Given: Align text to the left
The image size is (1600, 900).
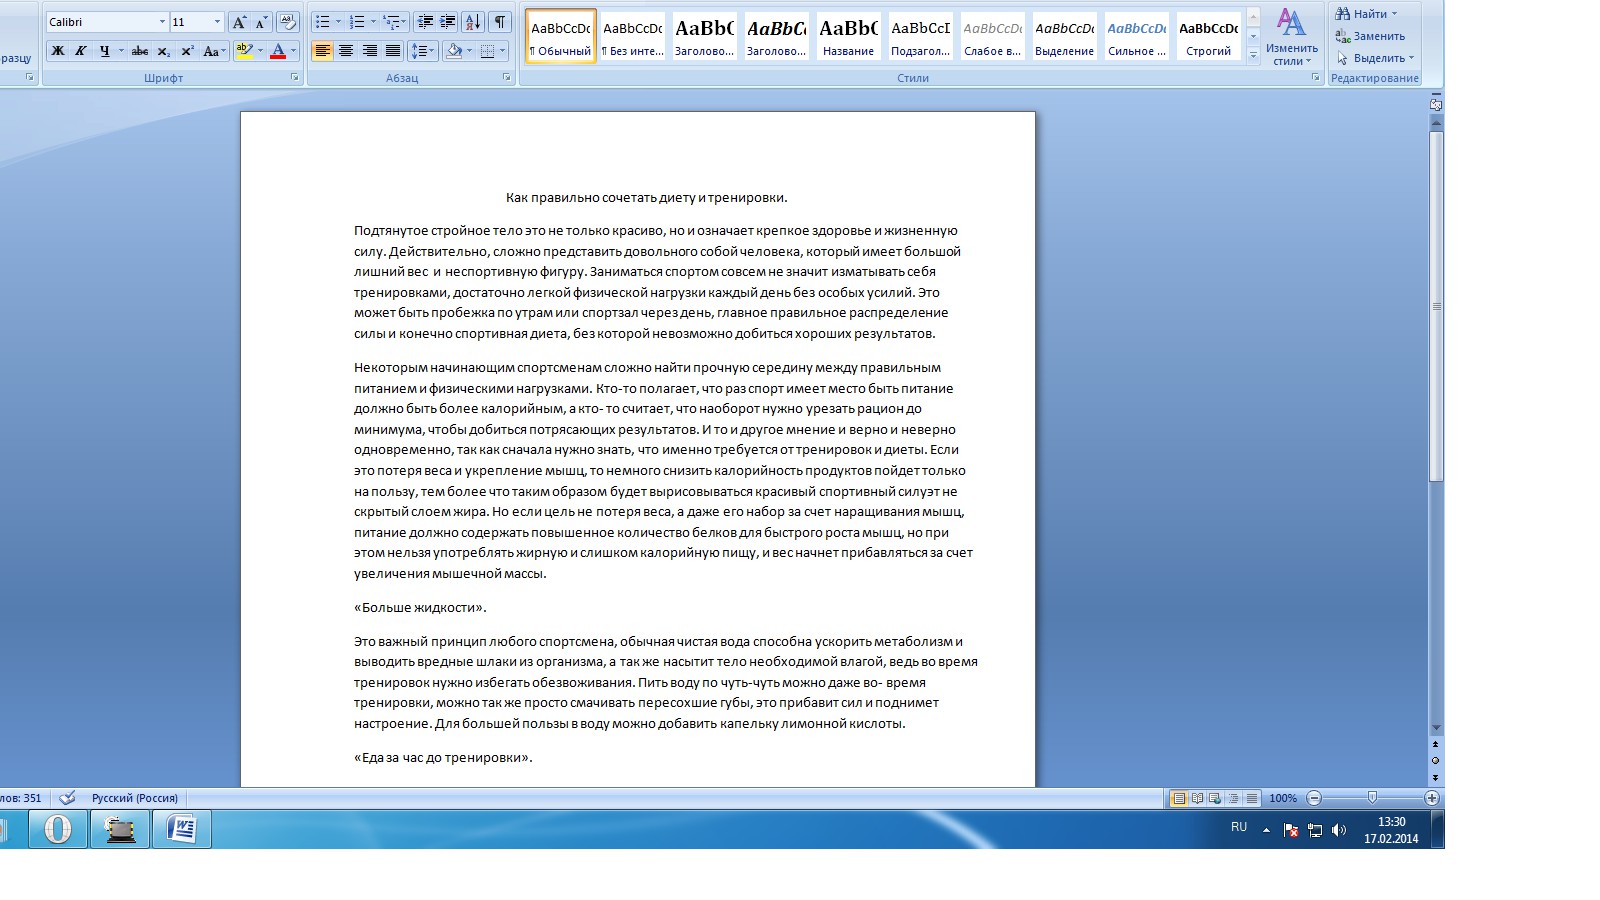Looking at the screenshot, I should coord(322,51).
